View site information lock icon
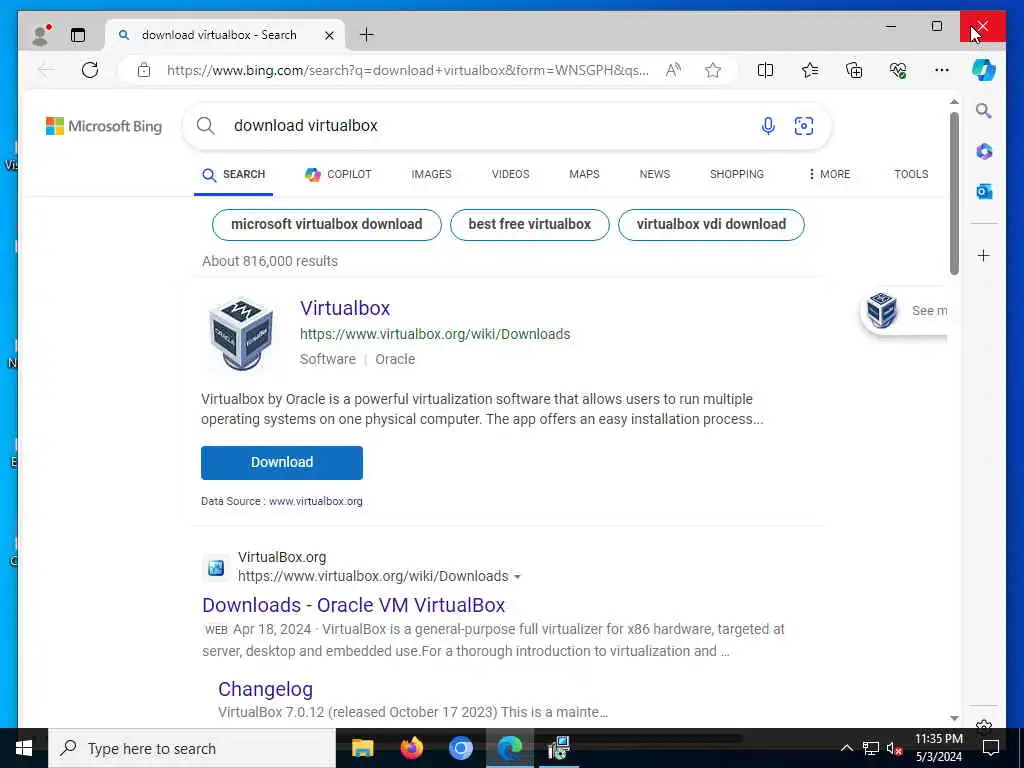The width and height of the screenshot is (1024, 768). 144,70
